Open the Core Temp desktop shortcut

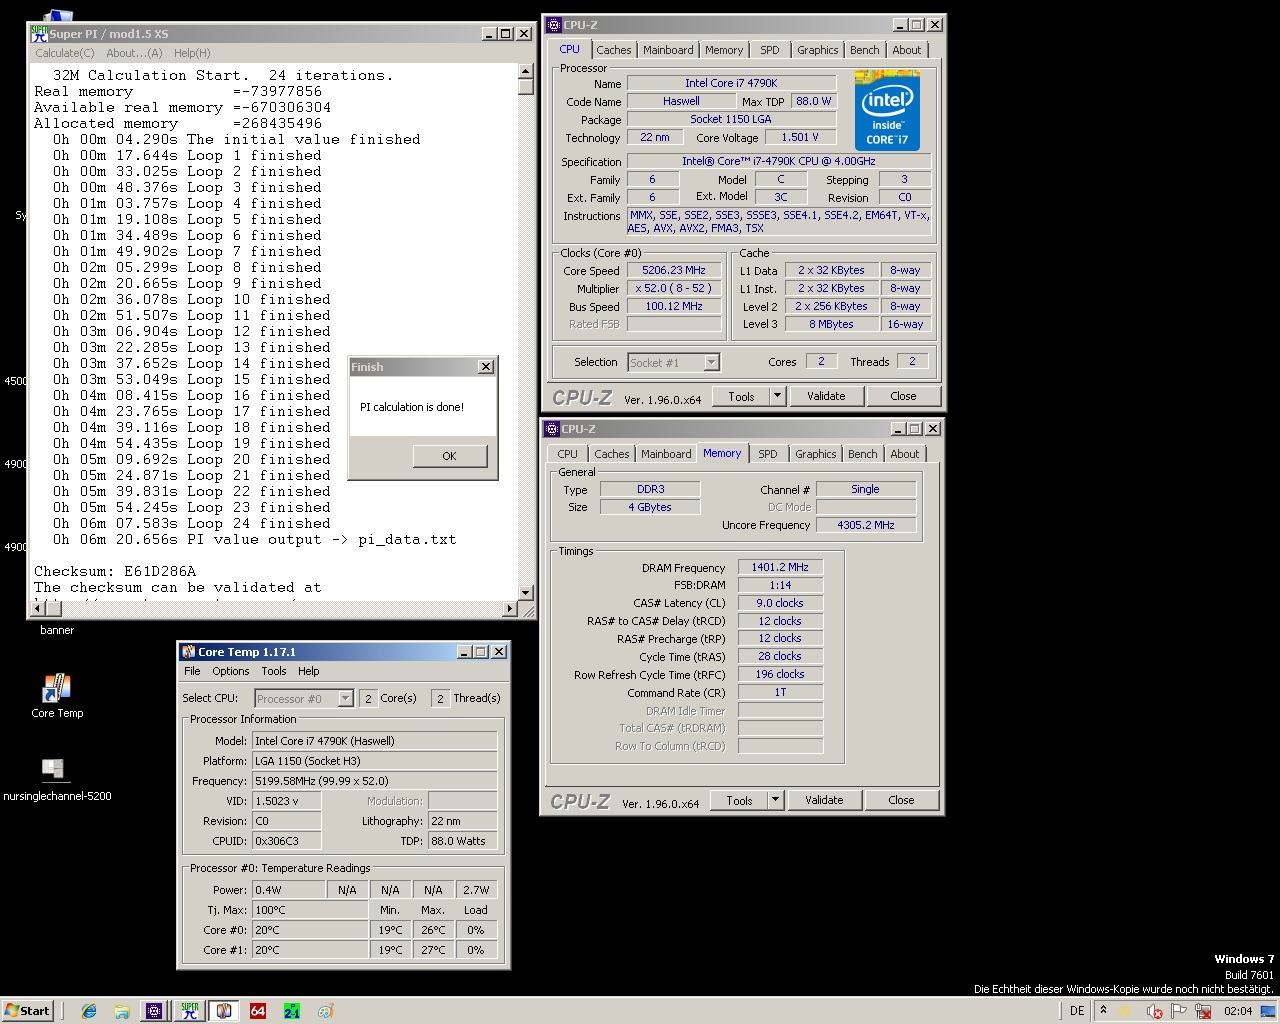coord(57,696)
